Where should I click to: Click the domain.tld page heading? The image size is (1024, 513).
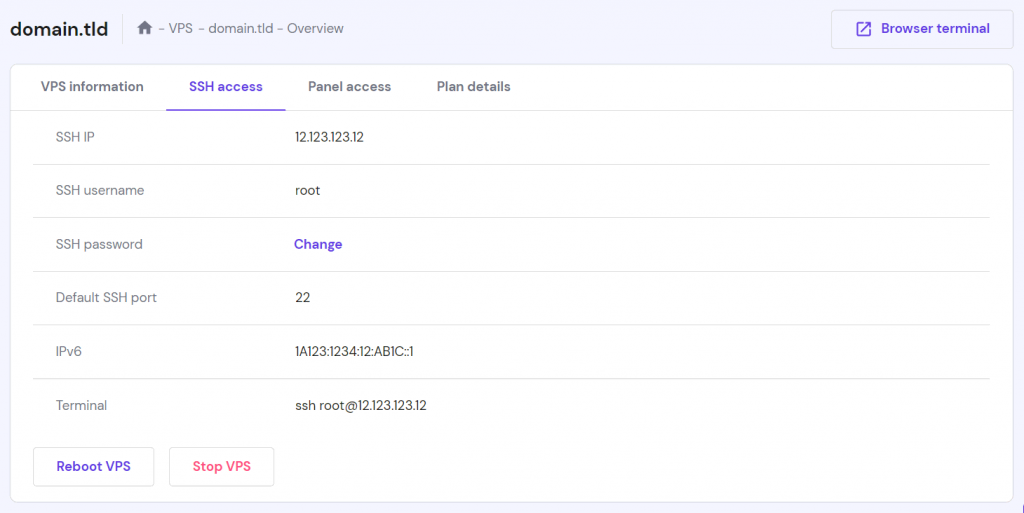pyautogui.click(x=59, y=29)
